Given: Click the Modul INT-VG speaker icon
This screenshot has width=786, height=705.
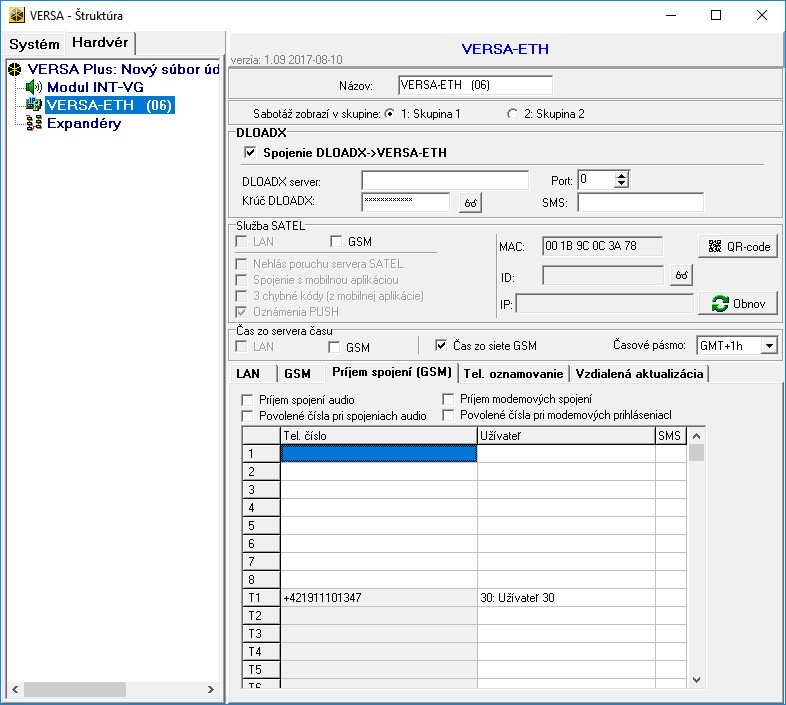Looking at the screenshot, I should tap(33, 88).
